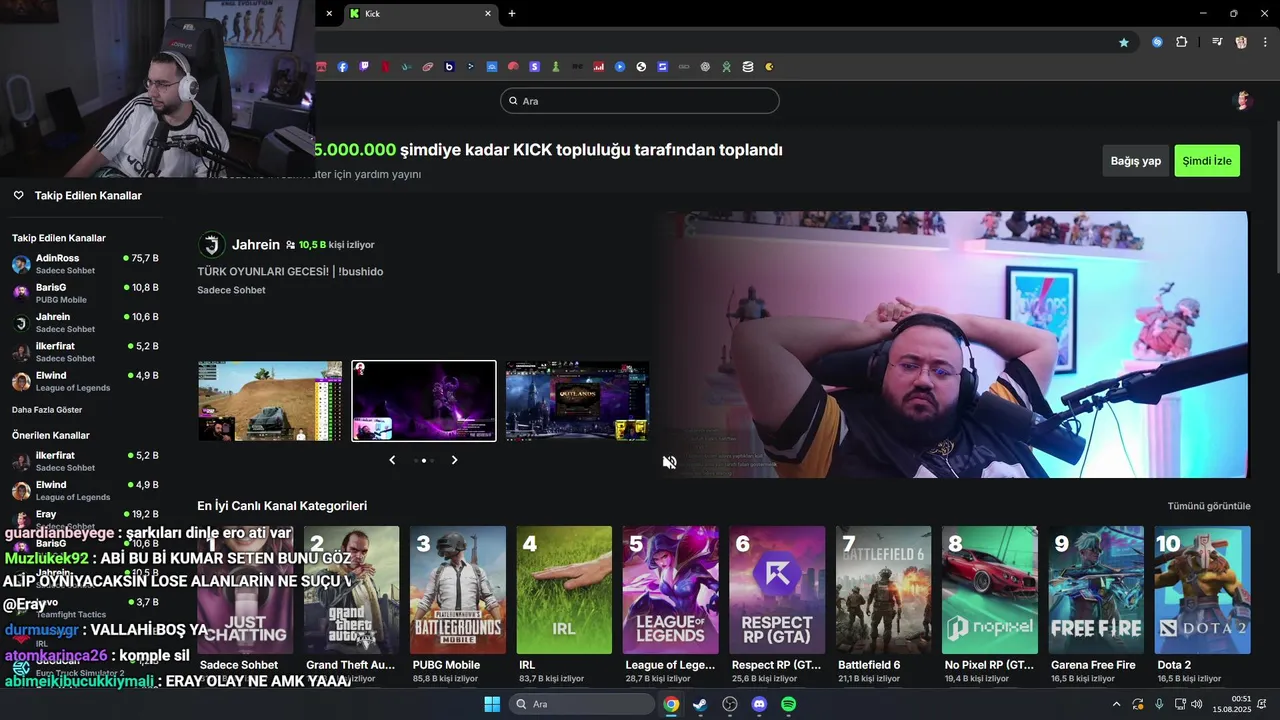Click the Bağış yap button
The height and width of the screenshot is (720, 1280).
[x=1136, y=161]
